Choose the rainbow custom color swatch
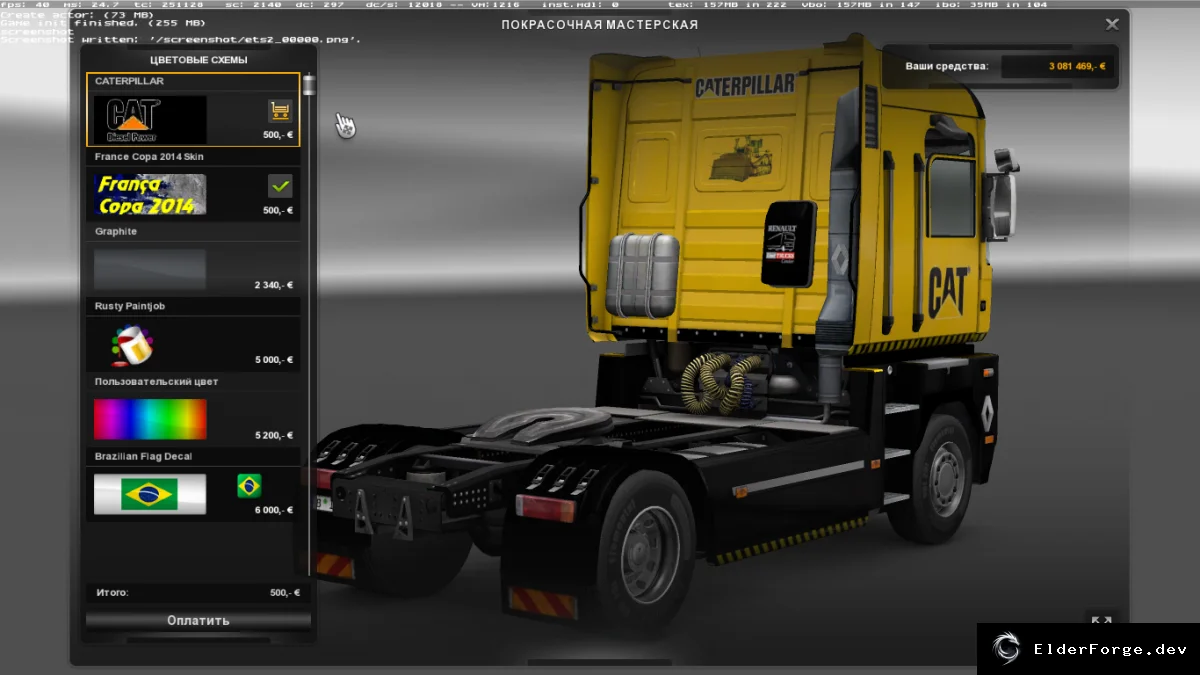The width and height of the screenshot is (1200, 675). (150, 419)
